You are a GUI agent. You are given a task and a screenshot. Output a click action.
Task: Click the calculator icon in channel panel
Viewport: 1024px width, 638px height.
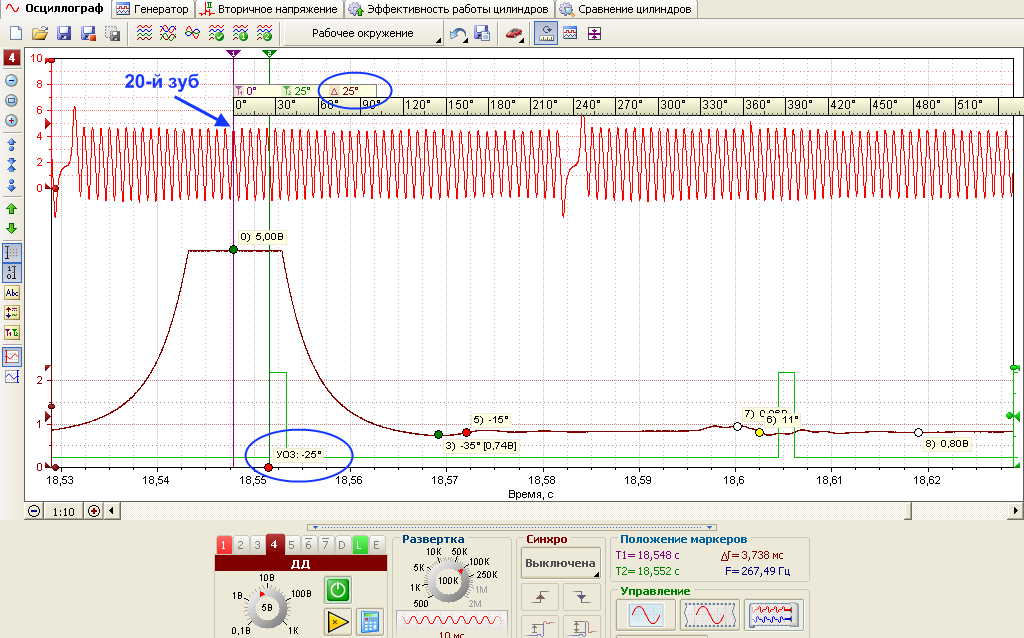(x=370, y=622)
